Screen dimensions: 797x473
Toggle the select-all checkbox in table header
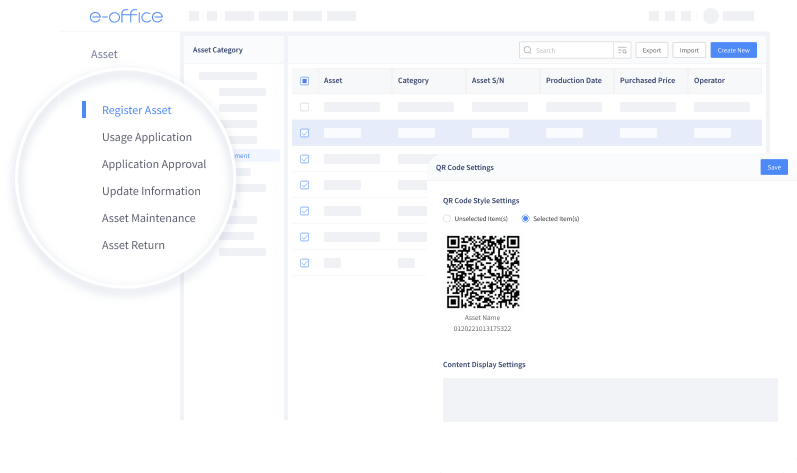(304, 81)
